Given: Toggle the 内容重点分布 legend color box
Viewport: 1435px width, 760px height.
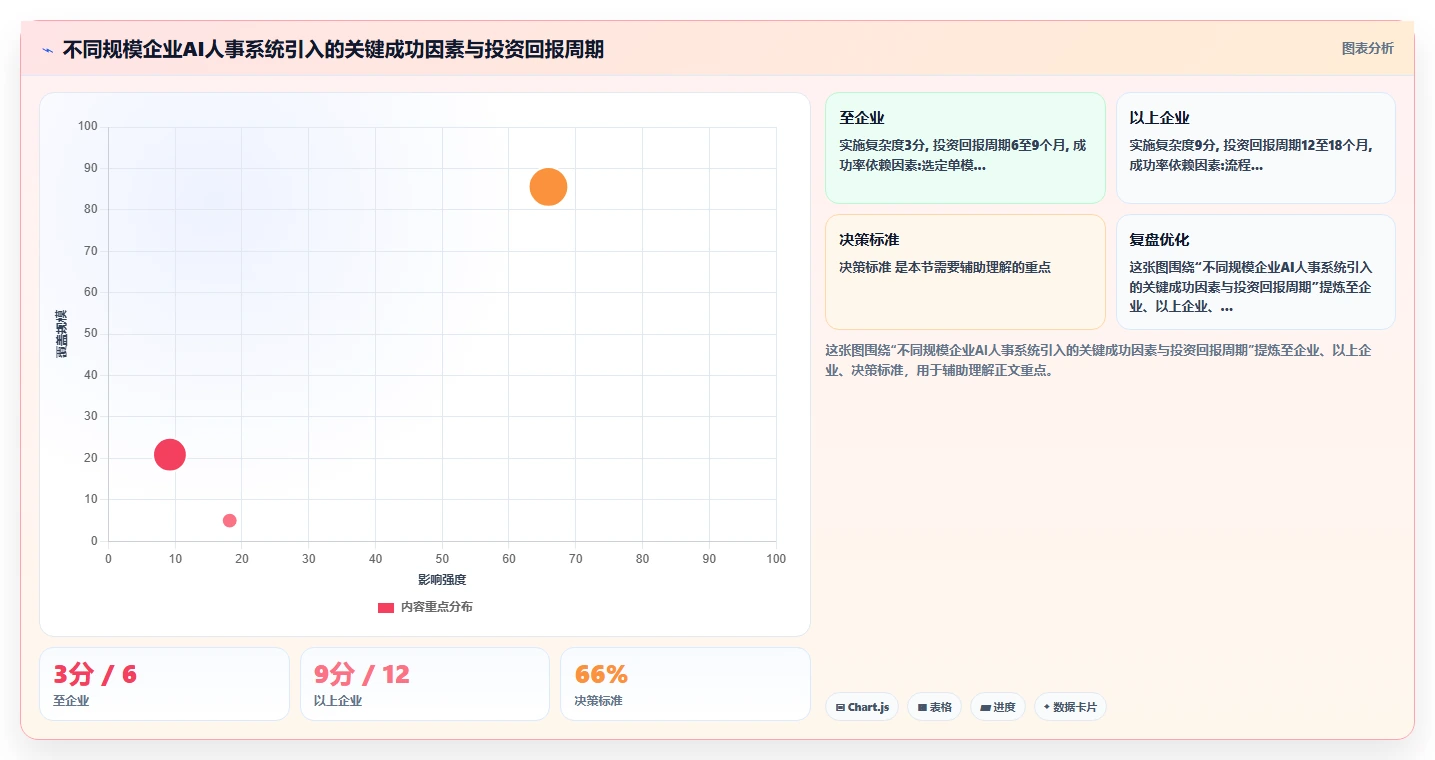Looking at the screenshot, I should point(386,607).
